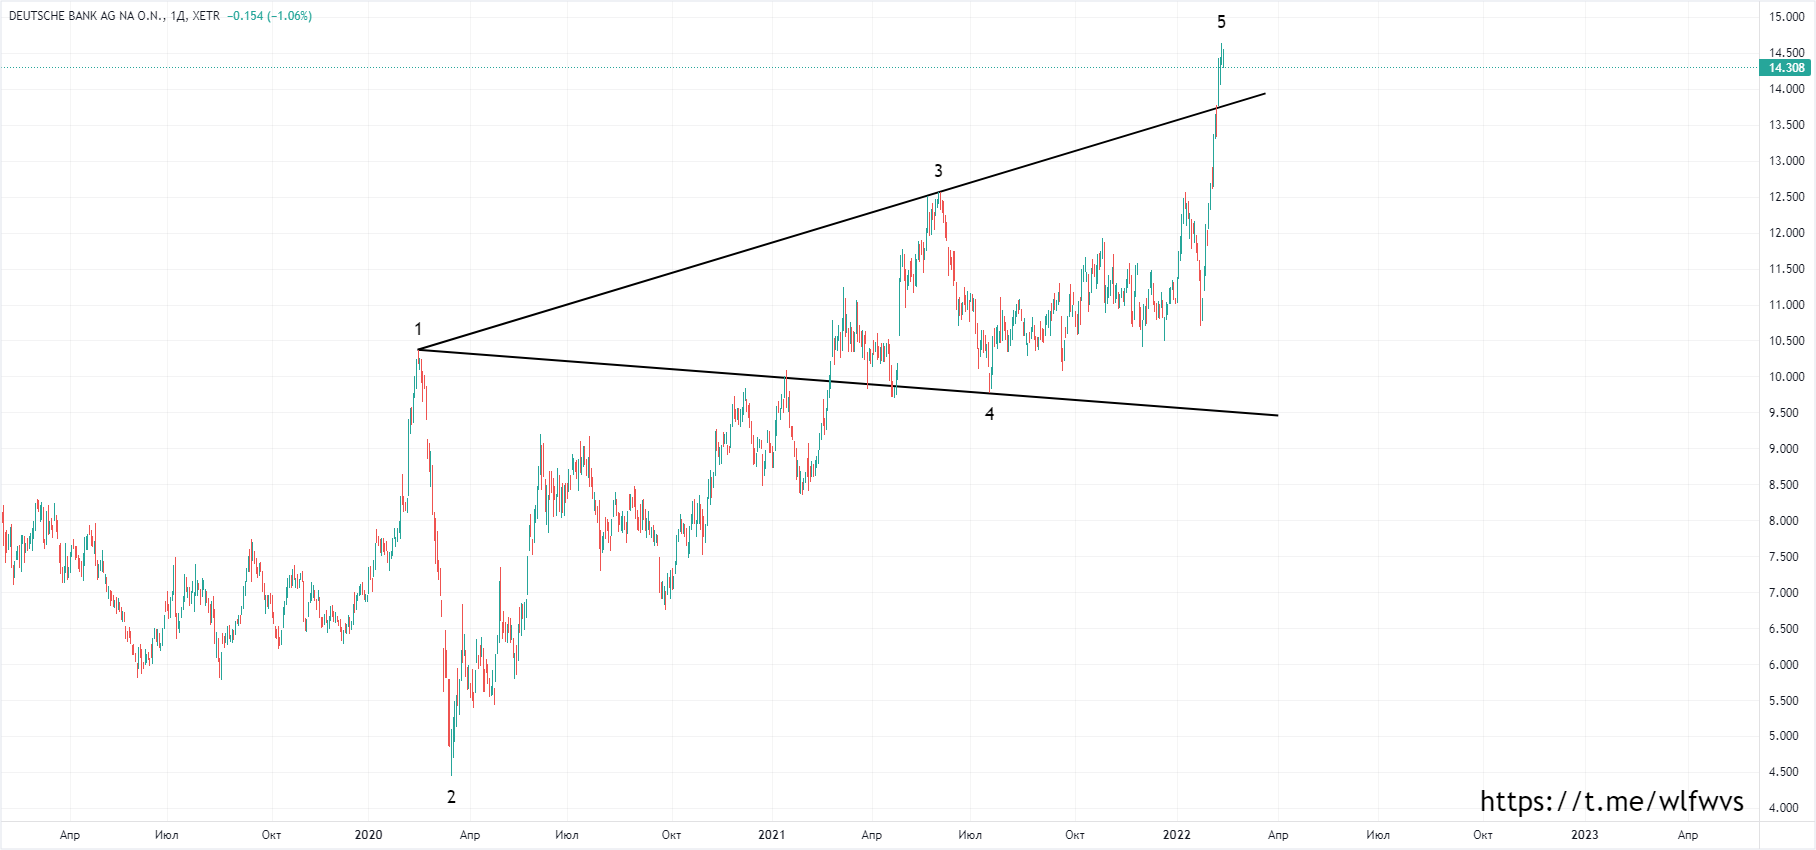Screen dimensions: 1816x850
Task: Click the 2023 label on time axis
Action: pyautogui.click(x=1584, y=835)
